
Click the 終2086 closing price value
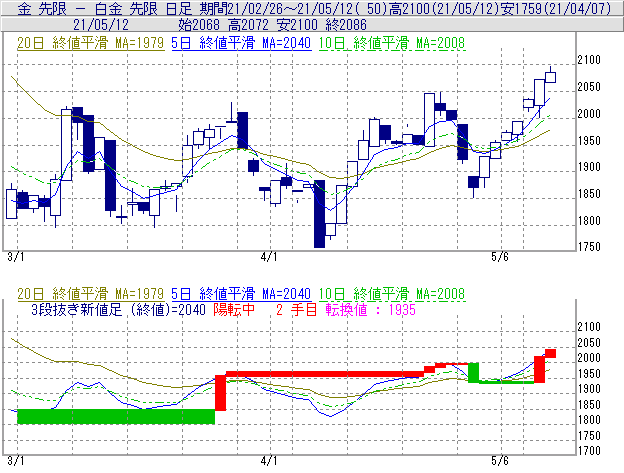[x=346, y=25]
